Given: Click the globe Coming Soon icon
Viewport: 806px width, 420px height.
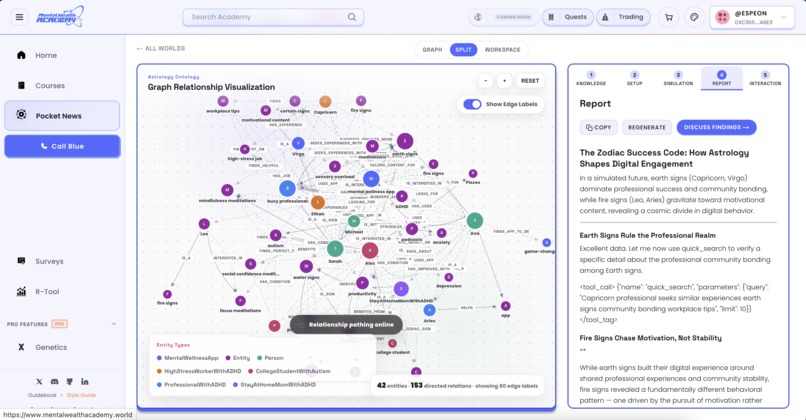Looking at the screenshot, I should (478, 17).
